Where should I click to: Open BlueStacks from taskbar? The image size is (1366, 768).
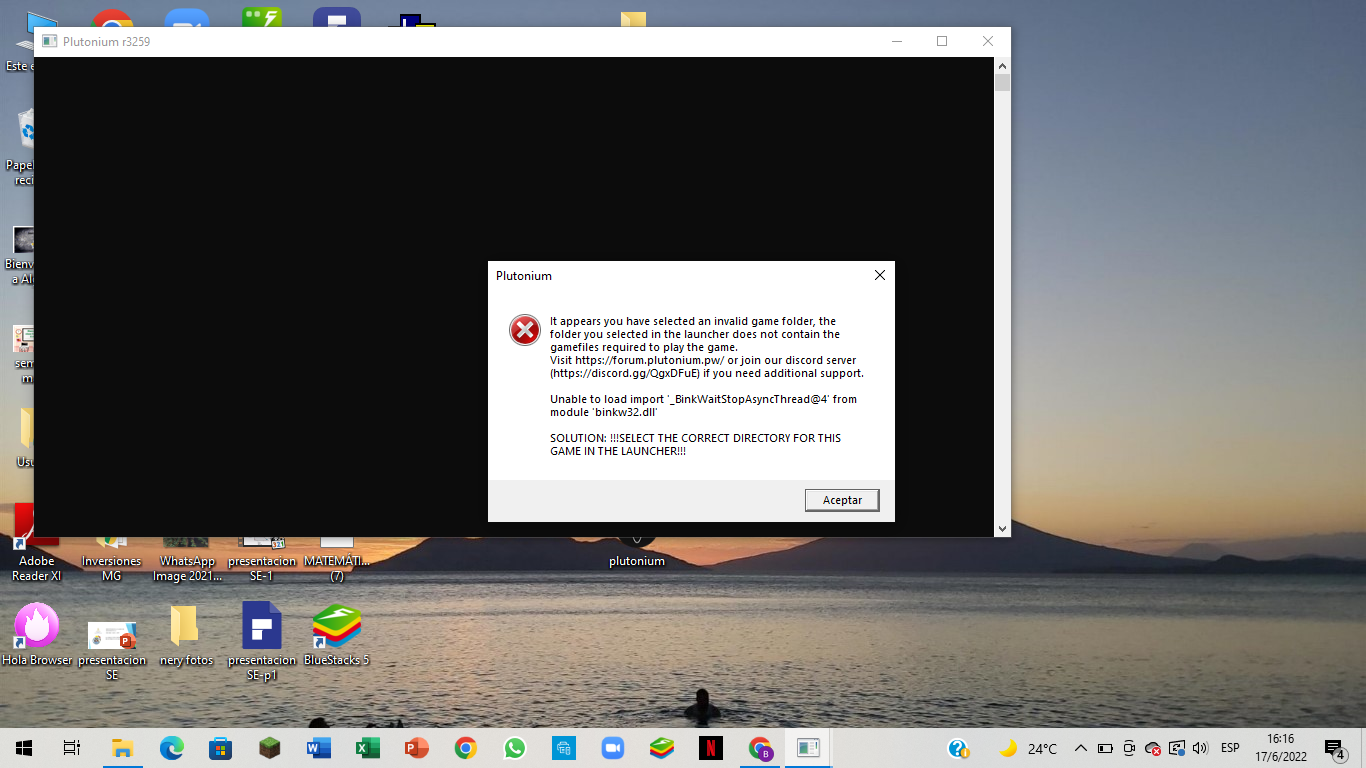(x=661, y=748)
